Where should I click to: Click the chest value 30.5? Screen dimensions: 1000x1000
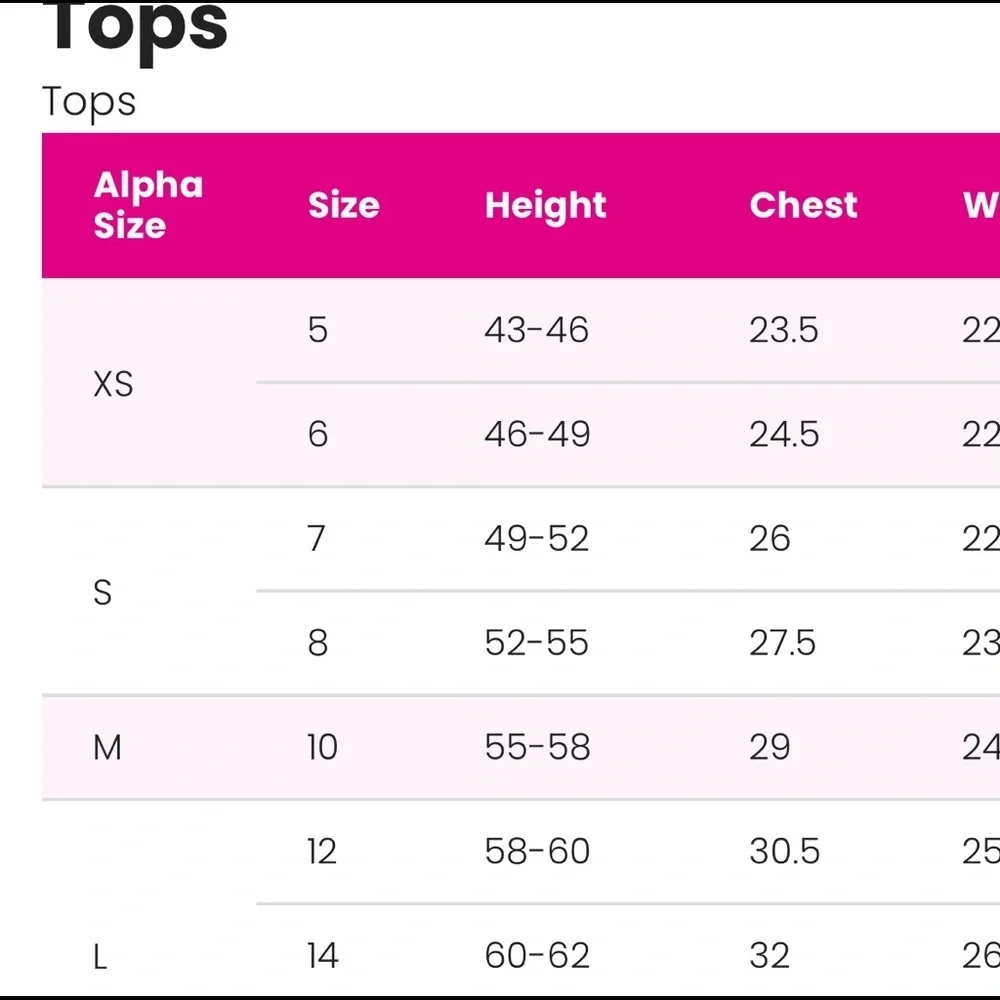[784, 851]
